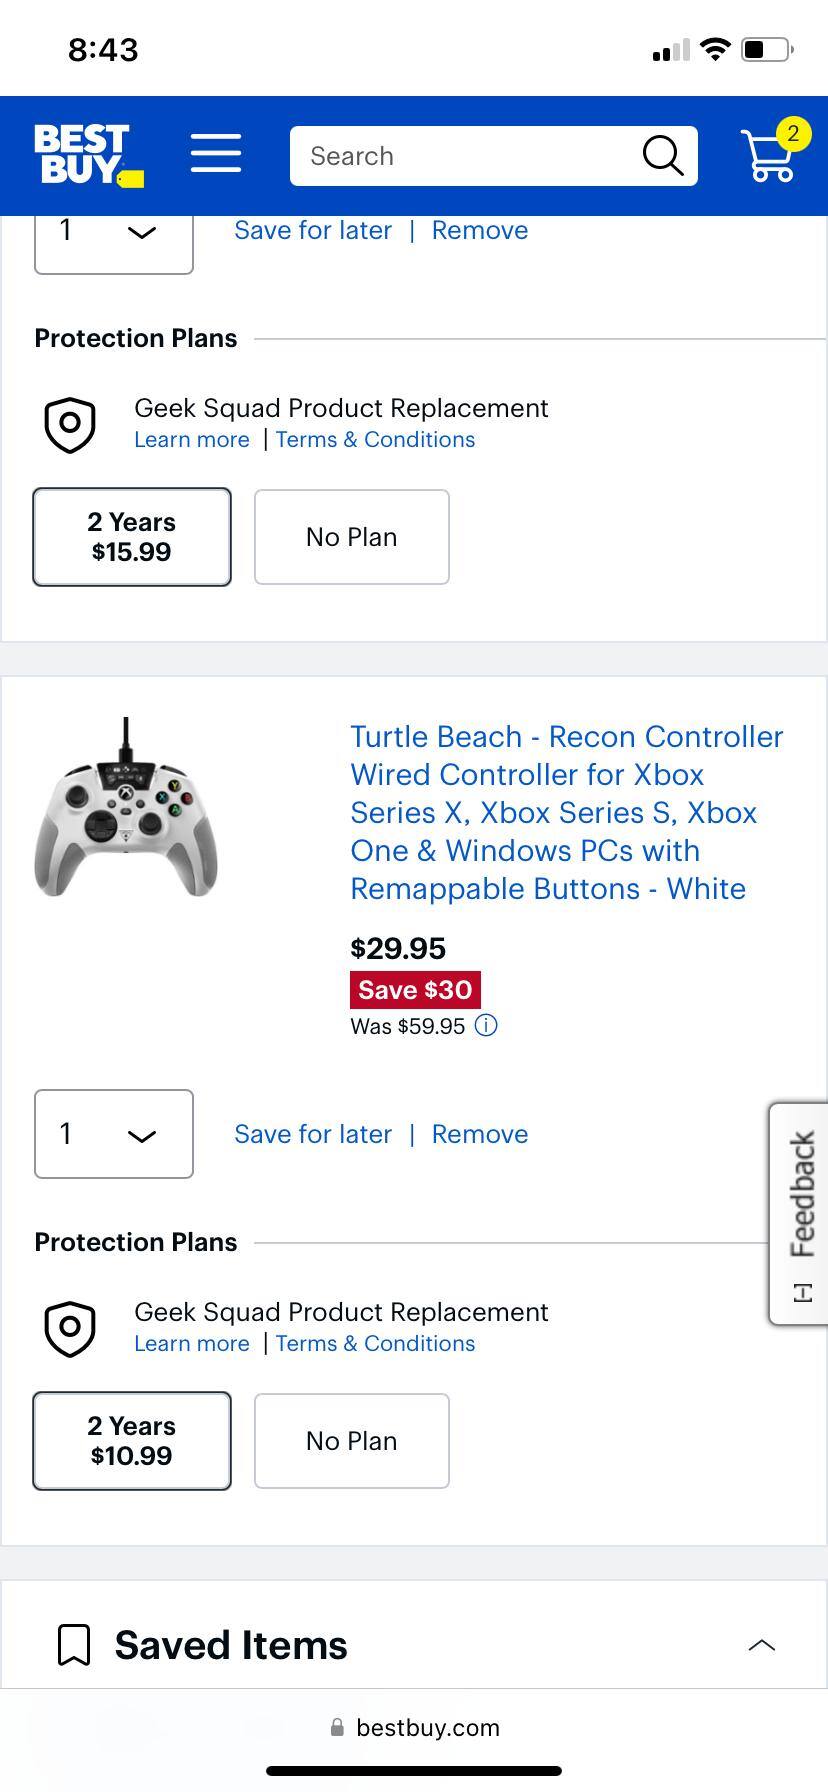Click the search magnifying glass icon
Viewport: 828px width, 1792px height.
point(662,155)
